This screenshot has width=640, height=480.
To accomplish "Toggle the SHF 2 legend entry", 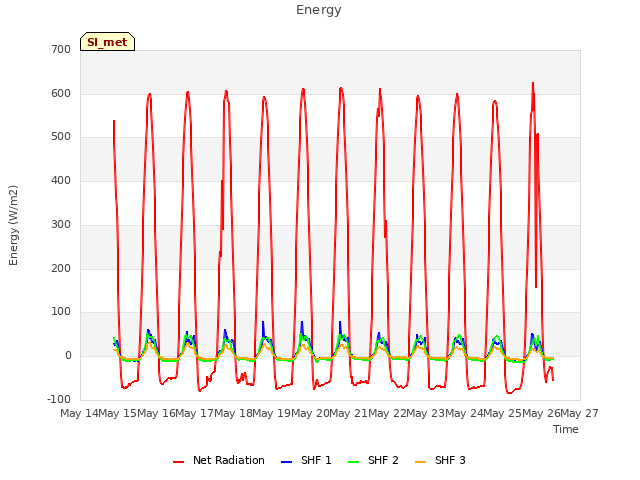I will [373, 460].
